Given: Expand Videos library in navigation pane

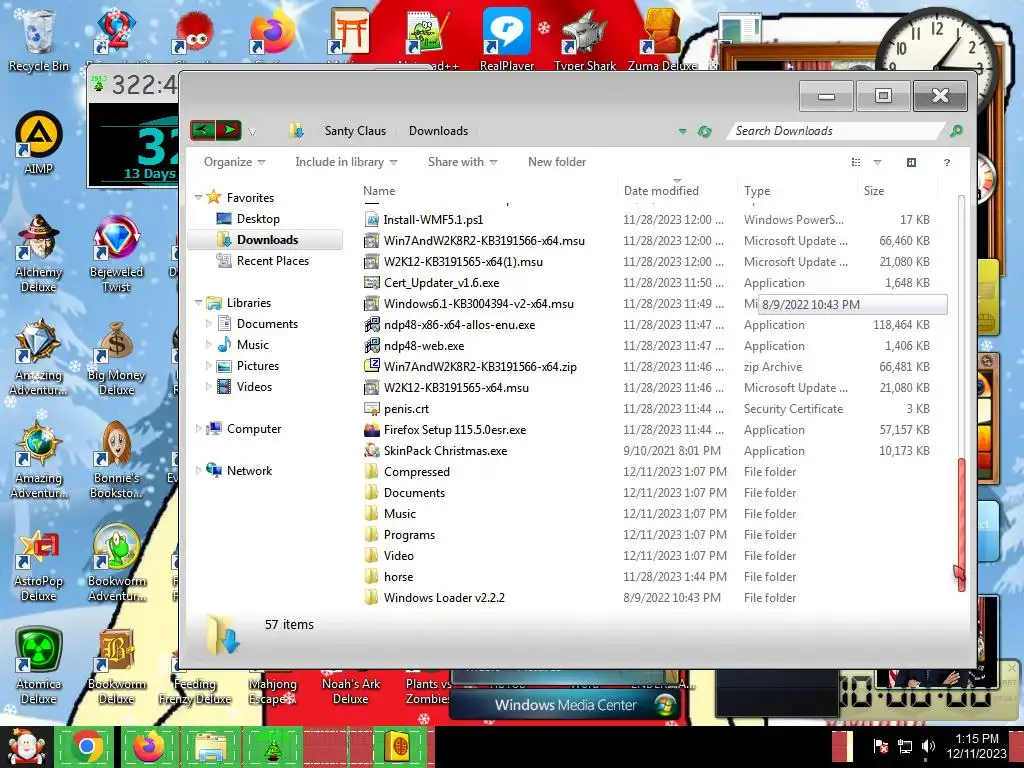Looking at the screenshot, I should click(x=208, y=387).
